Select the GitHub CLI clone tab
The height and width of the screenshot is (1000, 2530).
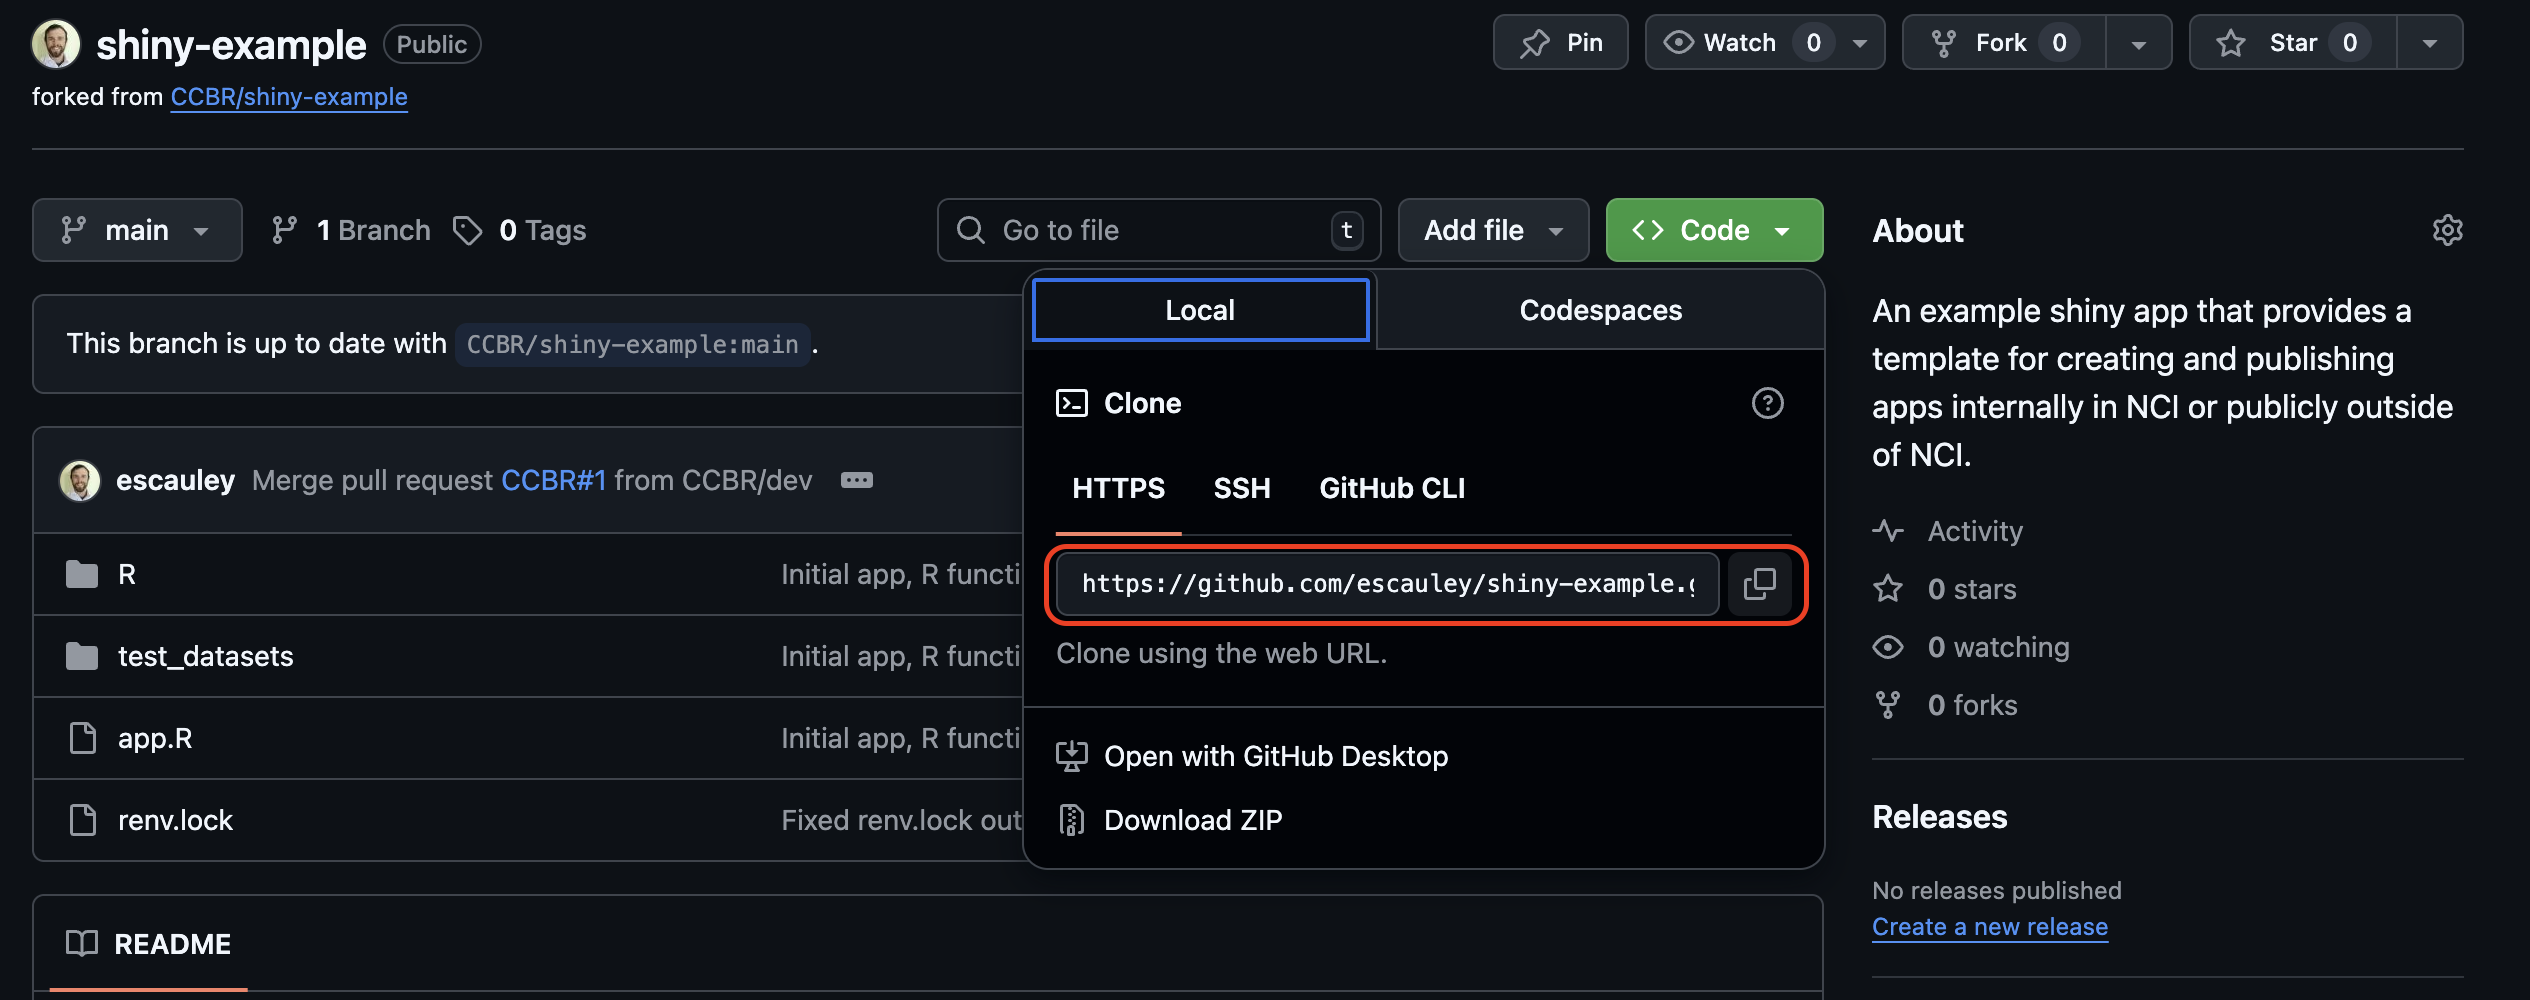pyautogui.click(x=1391, y=488)
